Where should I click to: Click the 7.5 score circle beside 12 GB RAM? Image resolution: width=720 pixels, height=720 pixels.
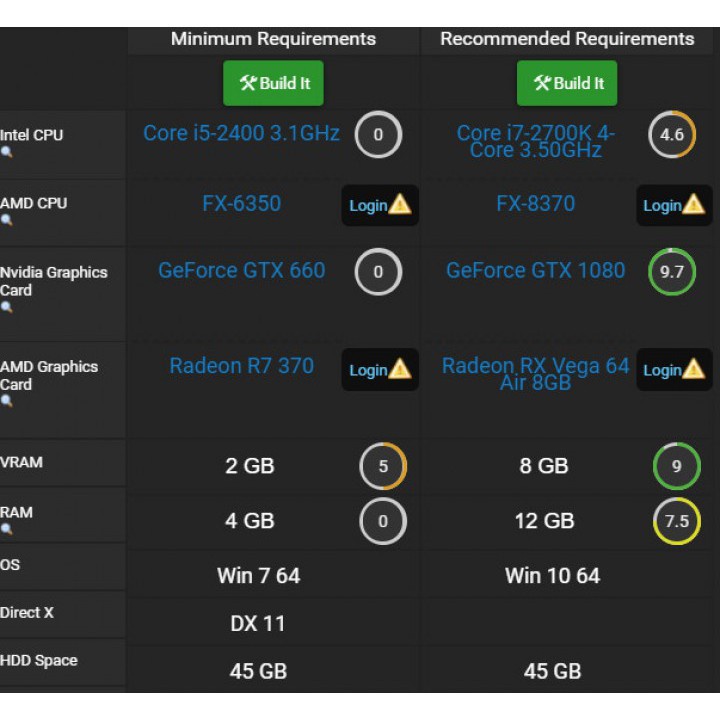coord(677,521)
